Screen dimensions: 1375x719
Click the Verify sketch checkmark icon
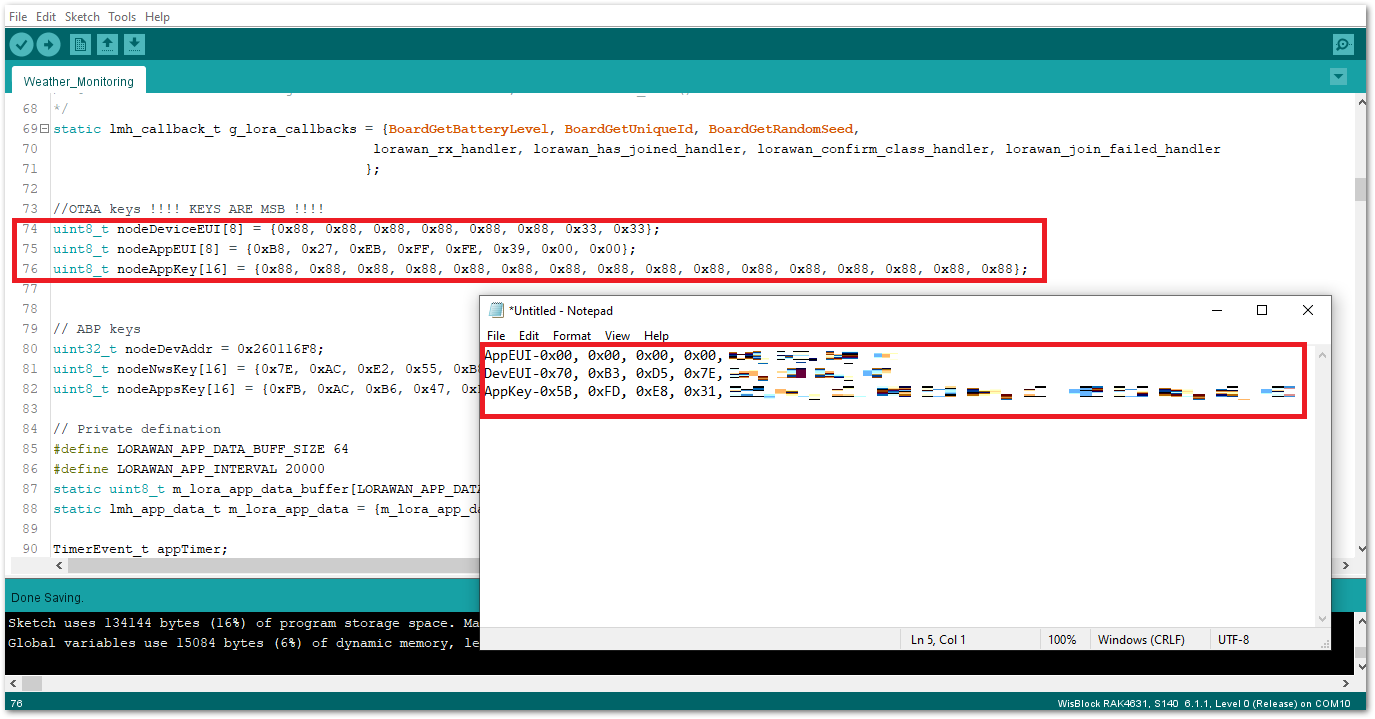(21, 45)
